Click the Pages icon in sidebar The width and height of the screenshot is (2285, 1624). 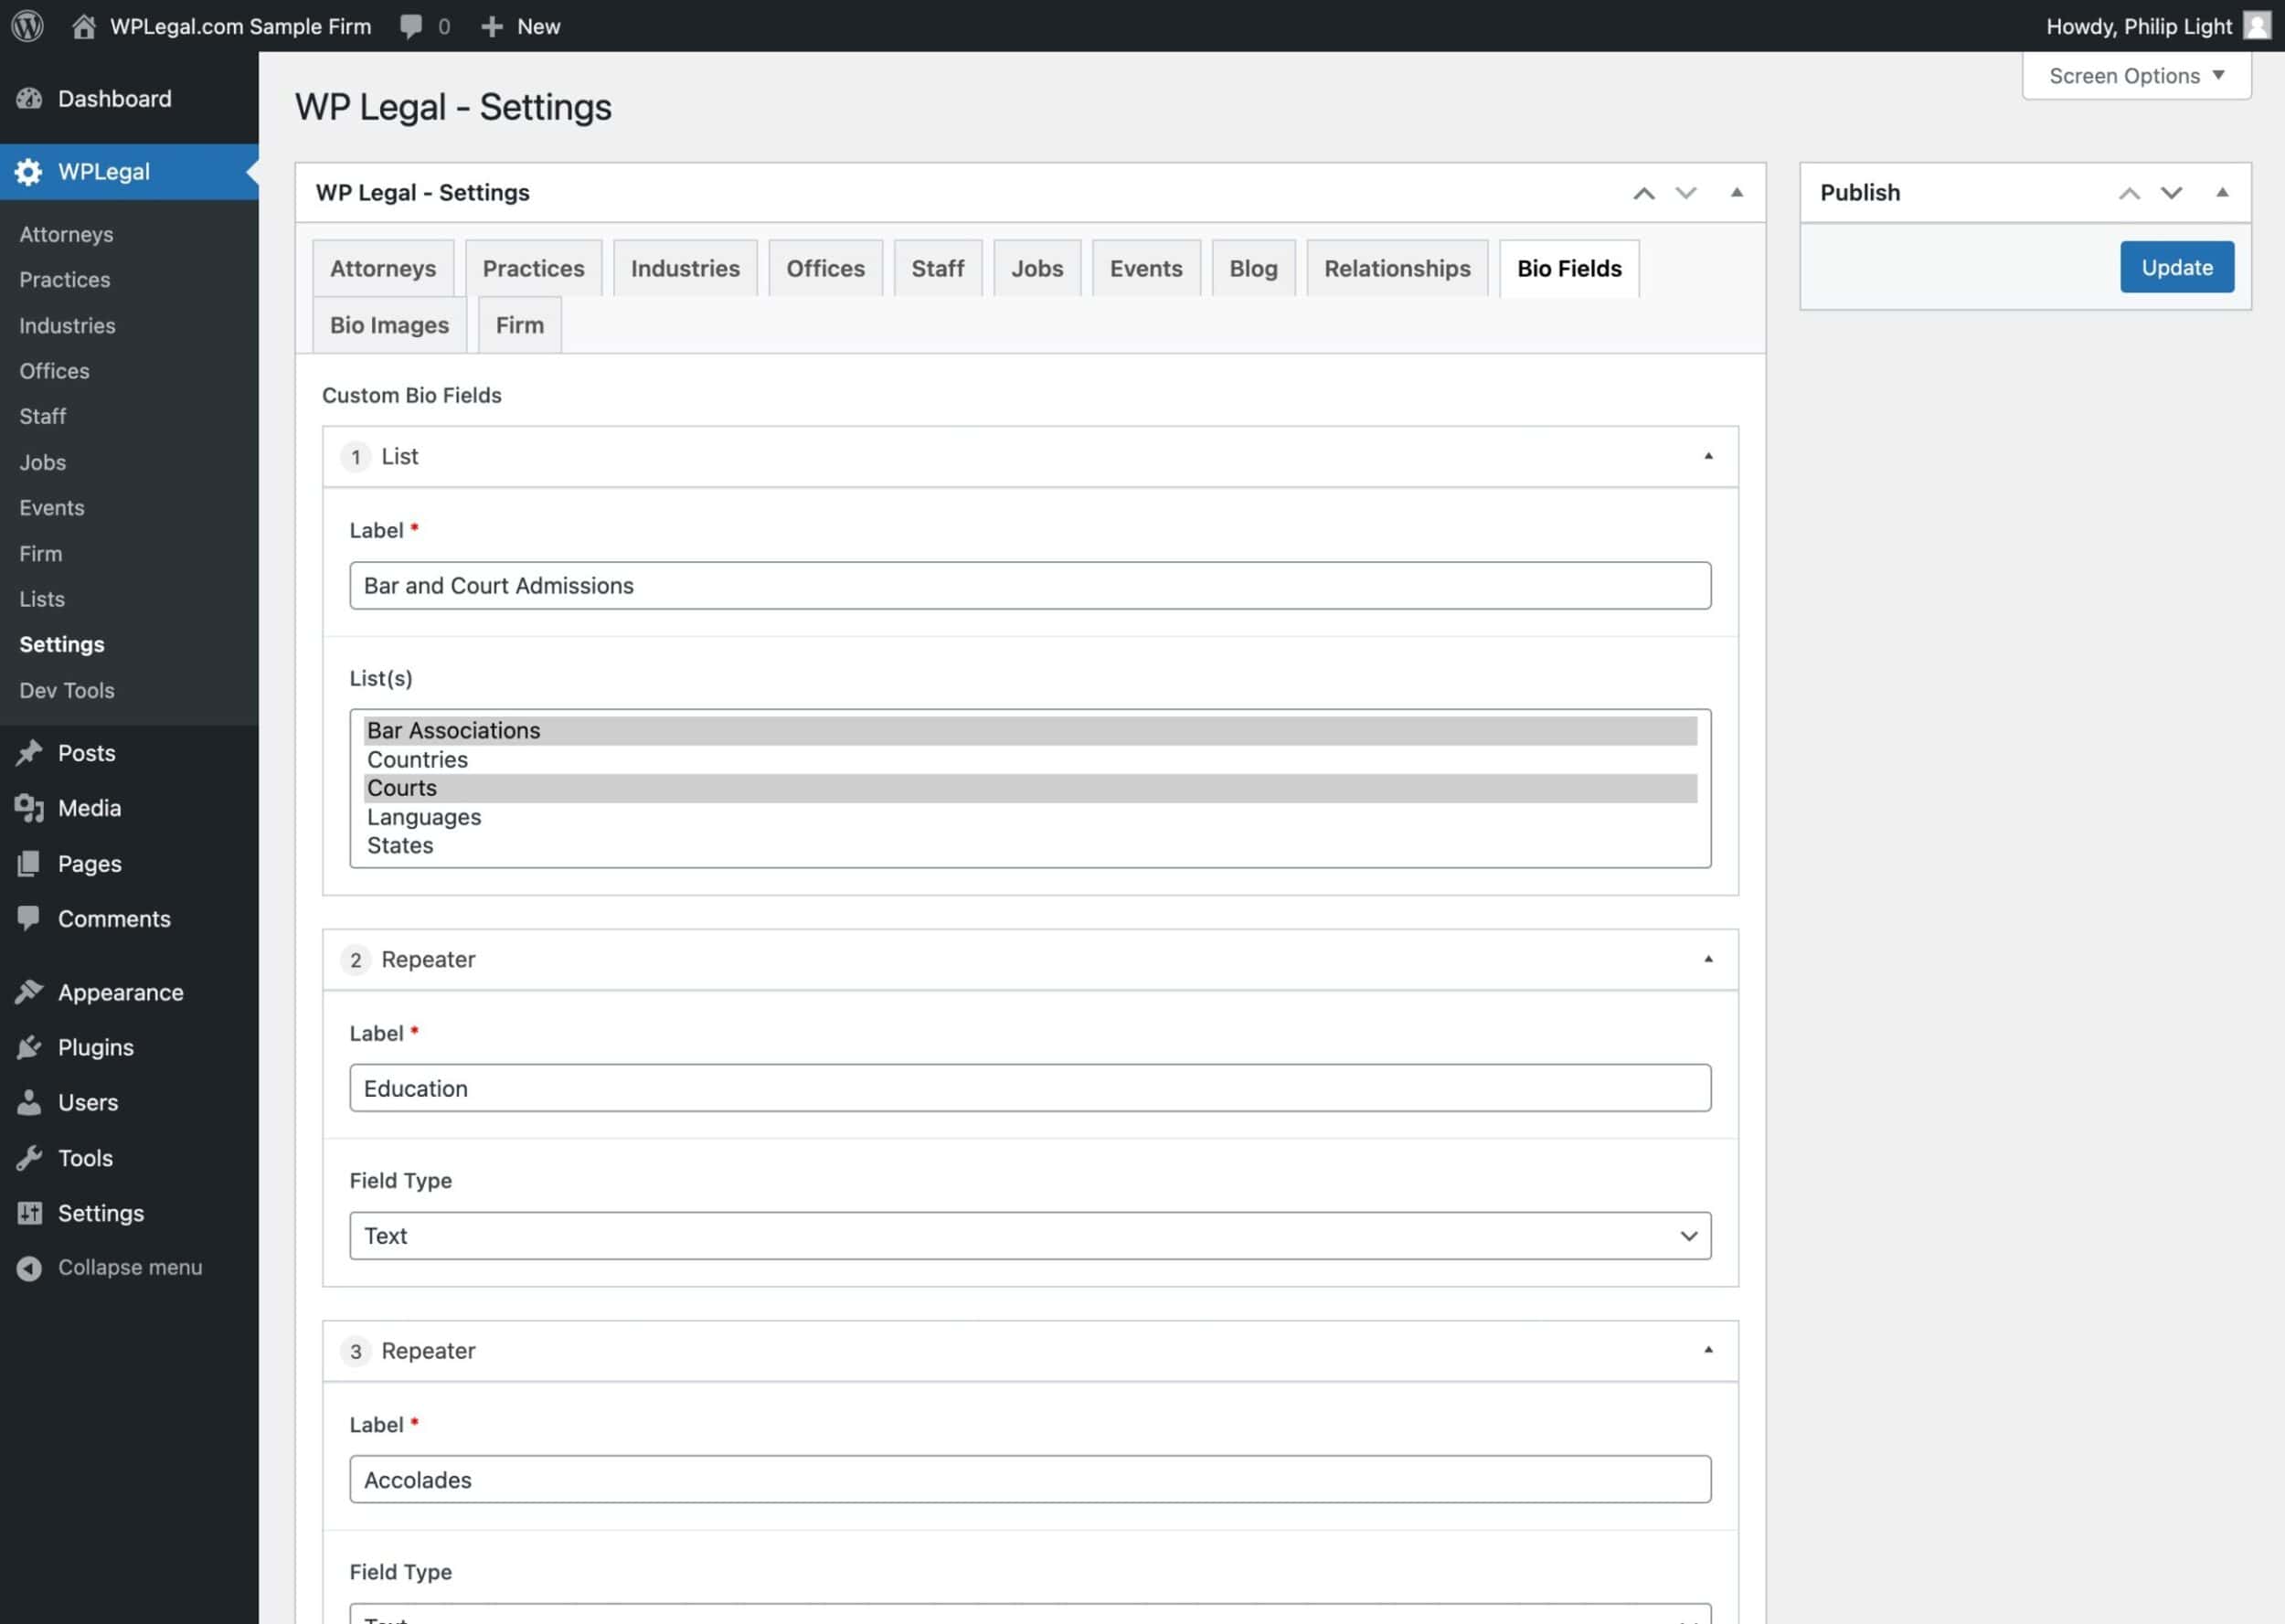[30, 864]
